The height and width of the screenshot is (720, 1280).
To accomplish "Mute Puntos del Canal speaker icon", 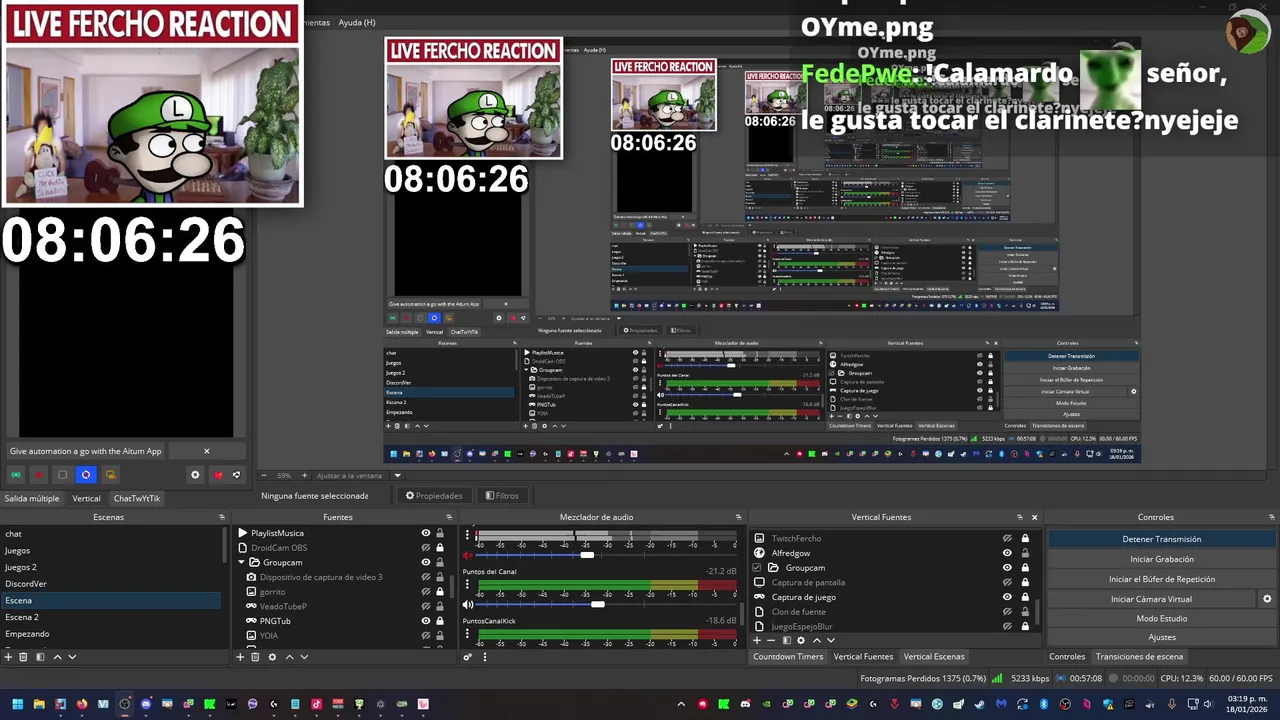I will 467,605.
